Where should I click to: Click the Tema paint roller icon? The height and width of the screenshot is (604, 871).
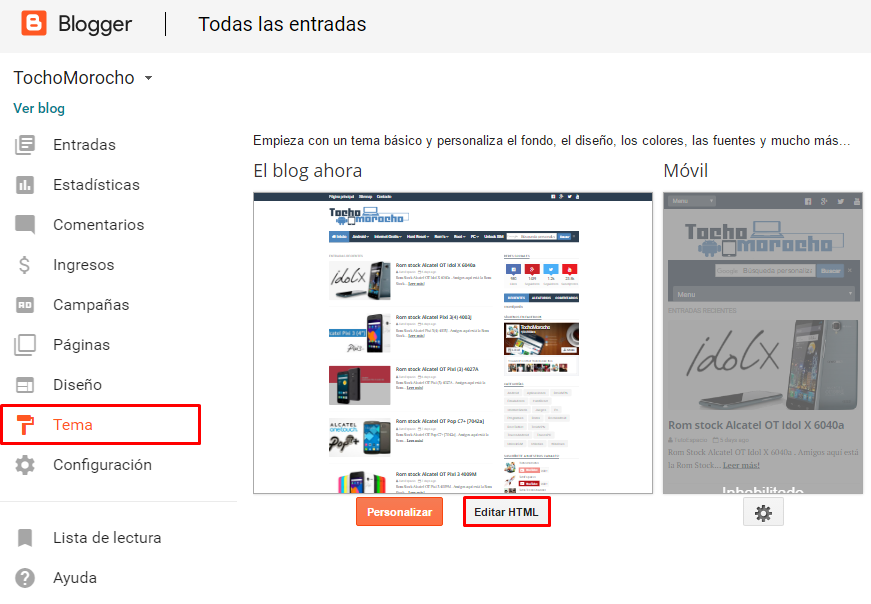25,425
